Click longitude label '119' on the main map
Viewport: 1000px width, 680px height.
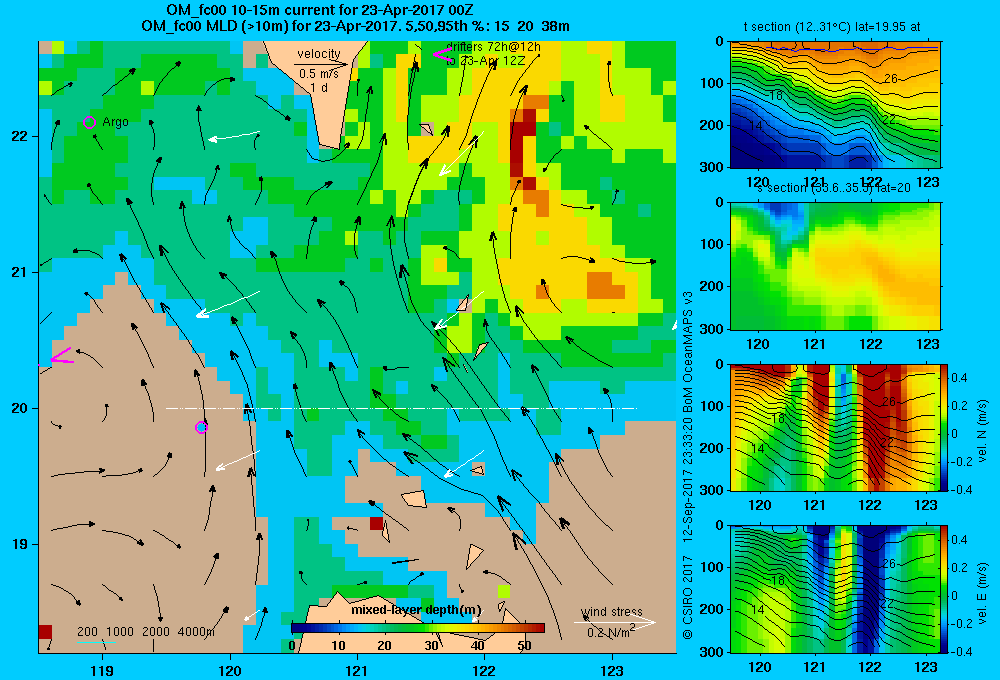point(102,670)
